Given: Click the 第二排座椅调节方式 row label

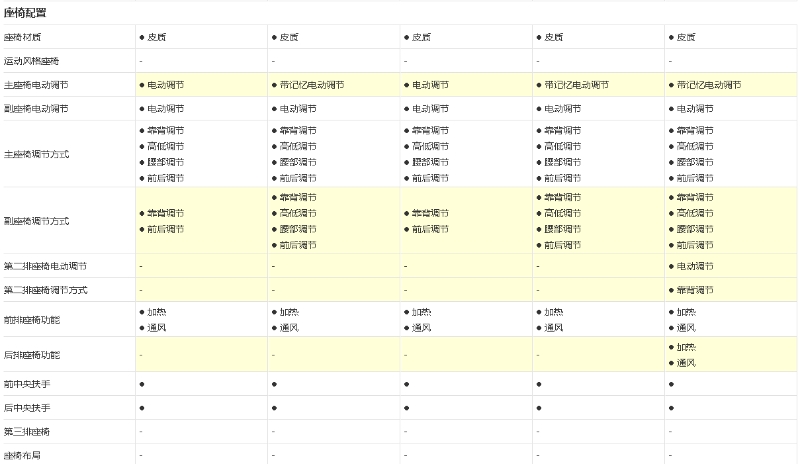Looking at the screenshot, I should [x=45, y=290].
